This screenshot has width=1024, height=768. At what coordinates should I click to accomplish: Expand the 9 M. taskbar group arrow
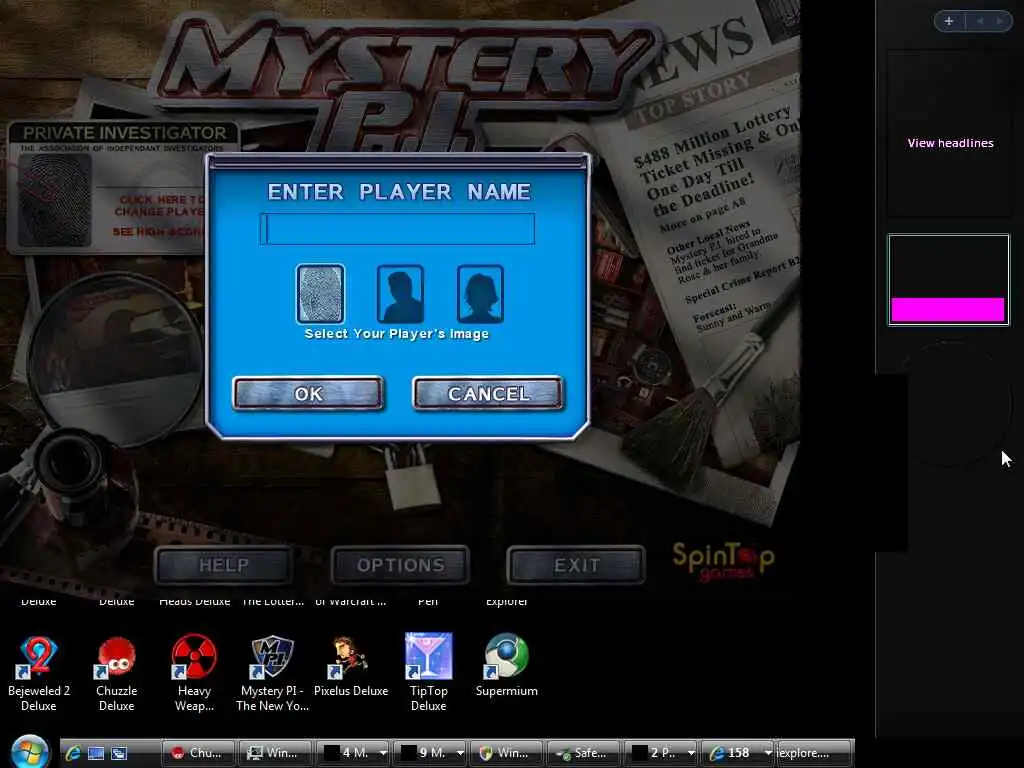460,753
